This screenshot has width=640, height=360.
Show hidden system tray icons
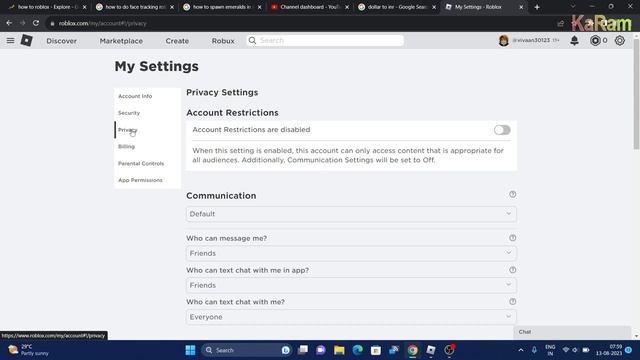(x=521, y=350)
